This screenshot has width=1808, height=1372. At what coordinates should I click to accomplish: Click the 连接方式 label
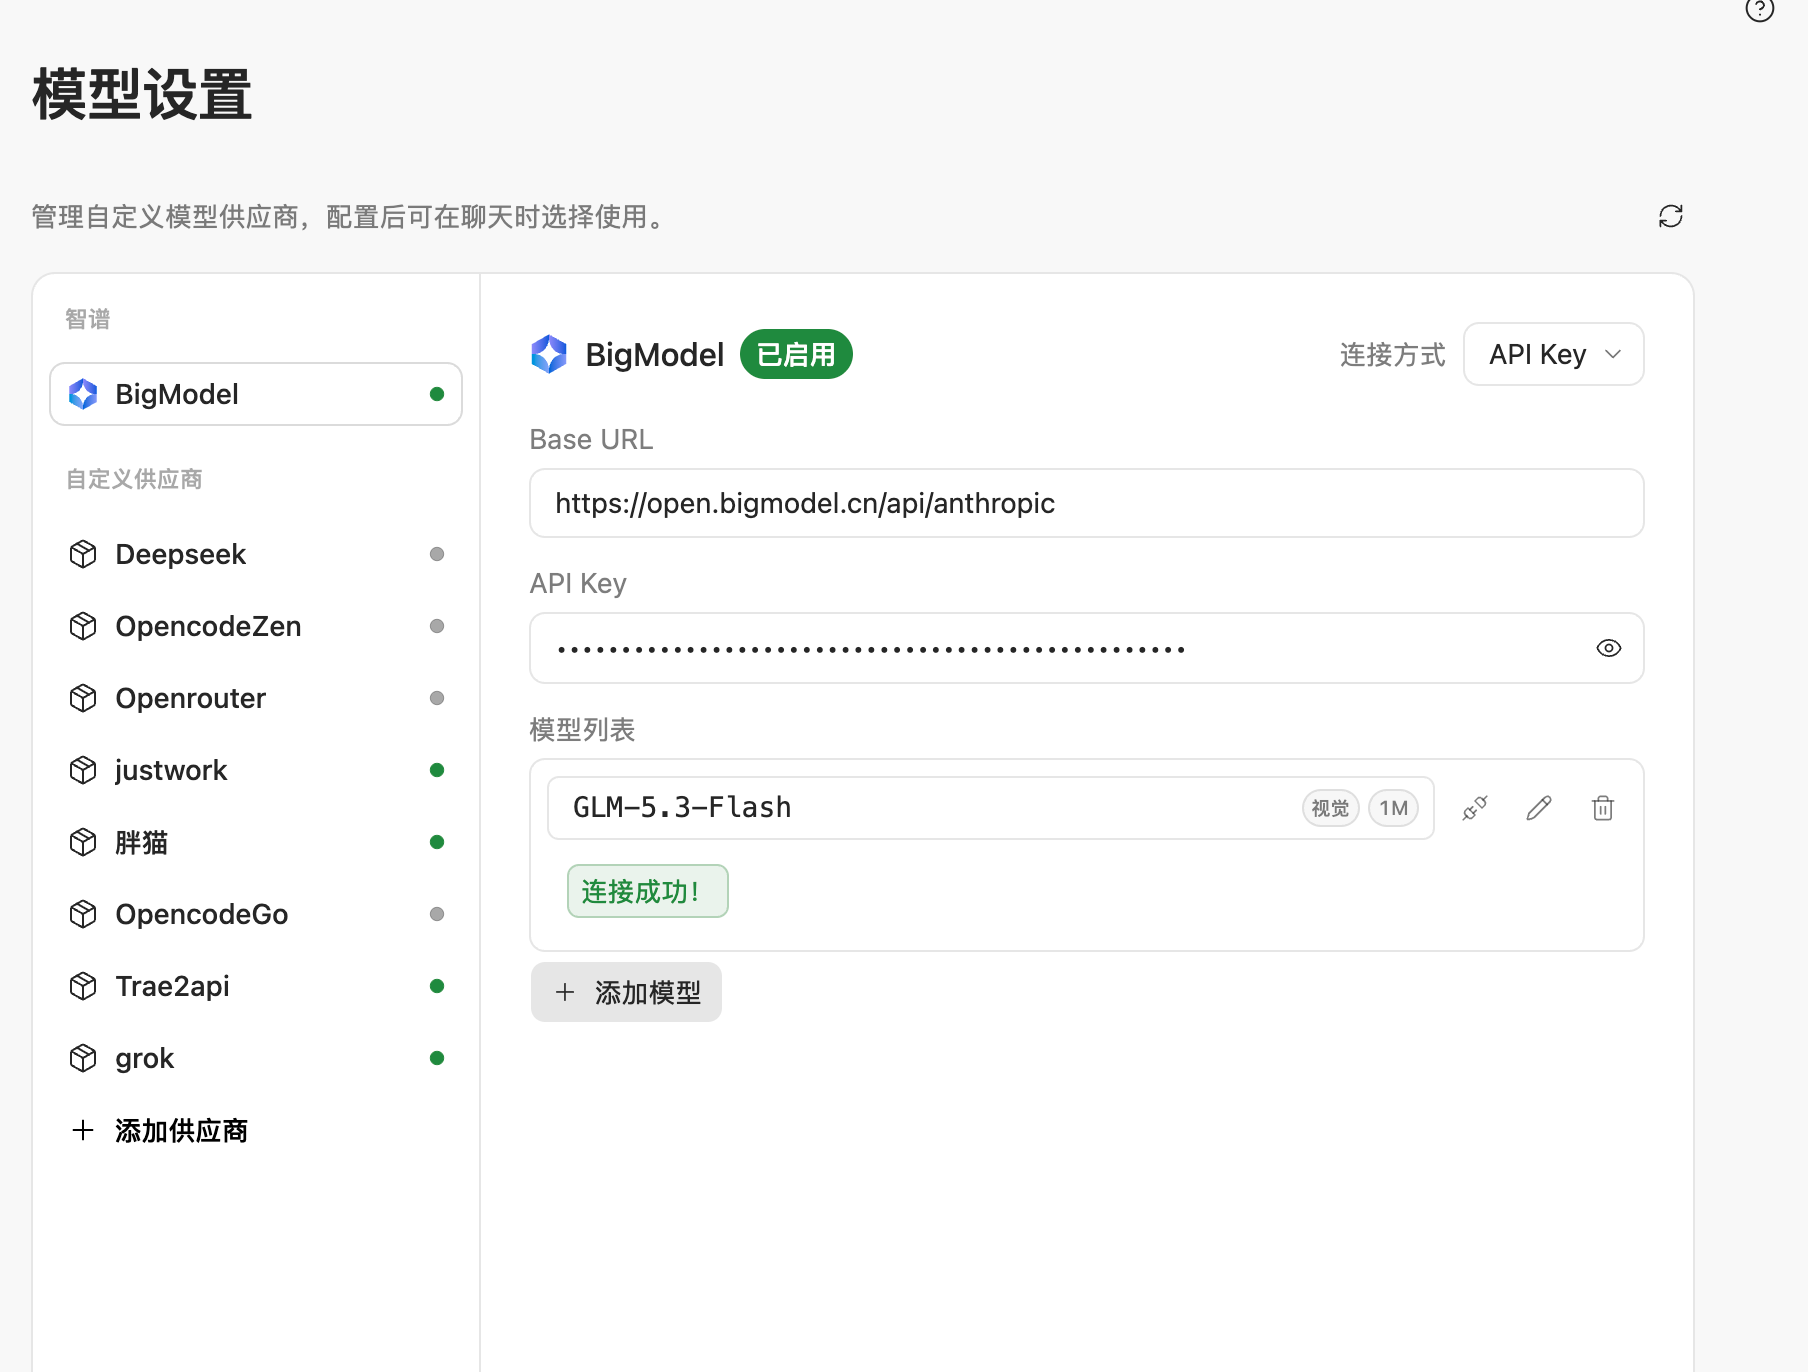pyautogui.click(x=1392, y=355)
